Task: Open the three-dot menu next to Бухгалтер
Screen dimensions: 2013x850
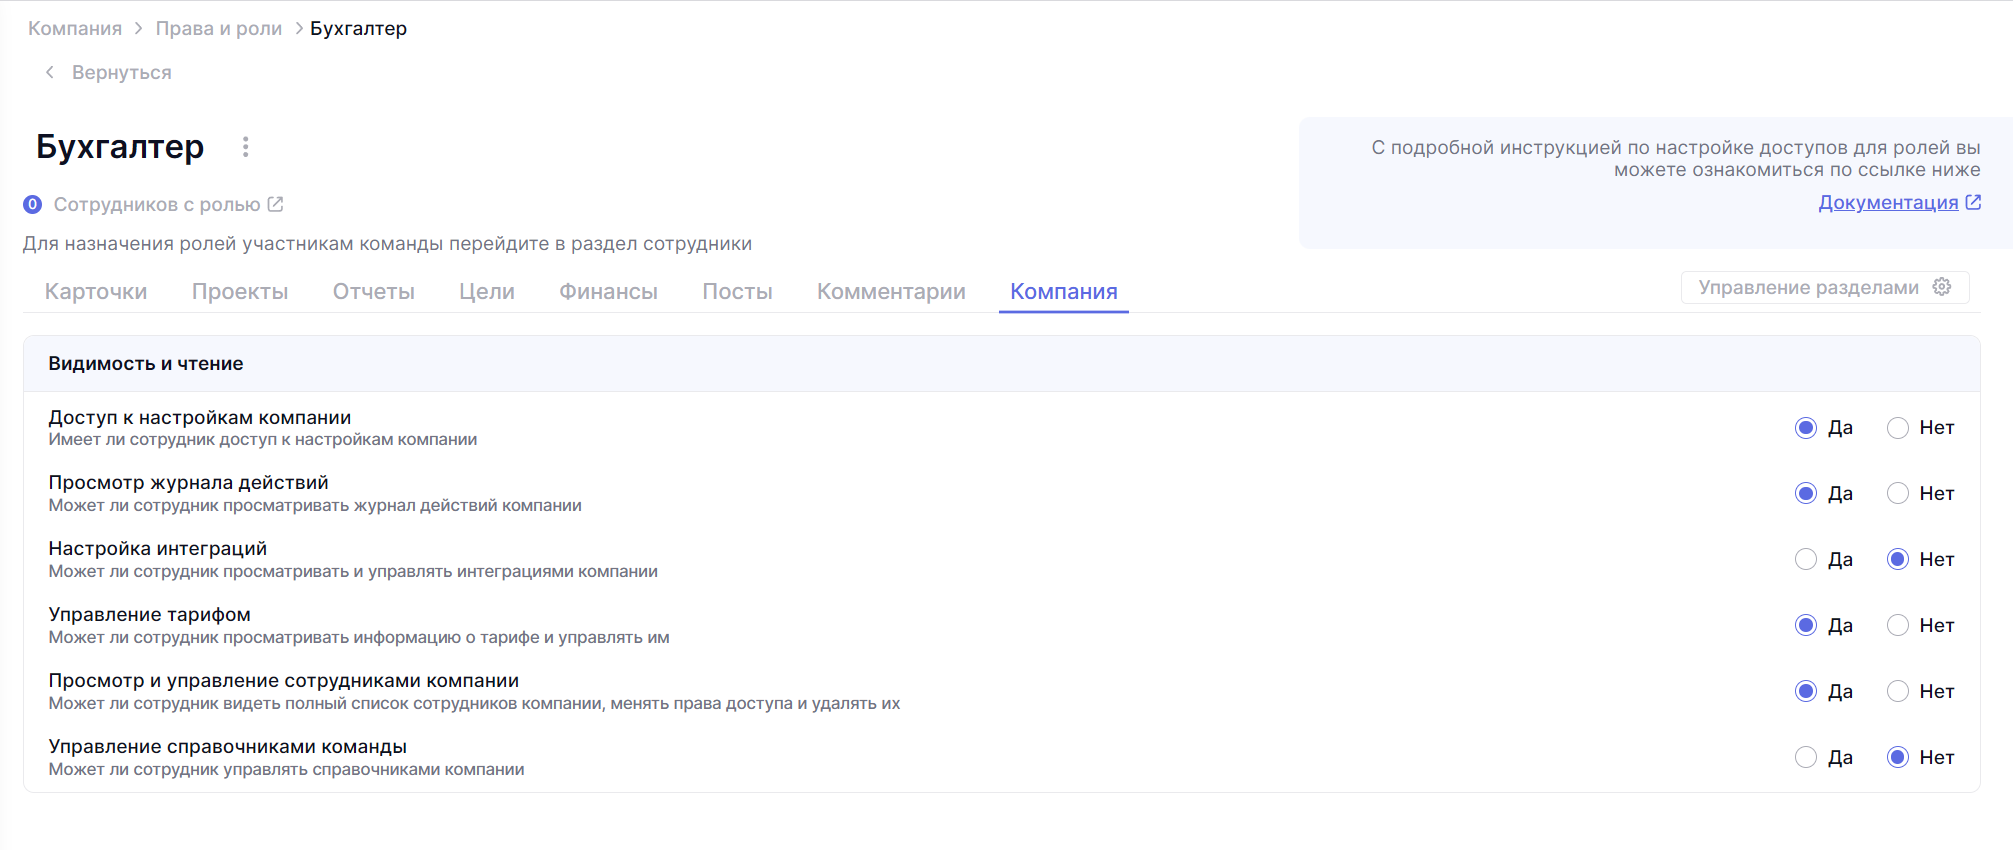Action: pyautogui.click(x=245, y=147)
